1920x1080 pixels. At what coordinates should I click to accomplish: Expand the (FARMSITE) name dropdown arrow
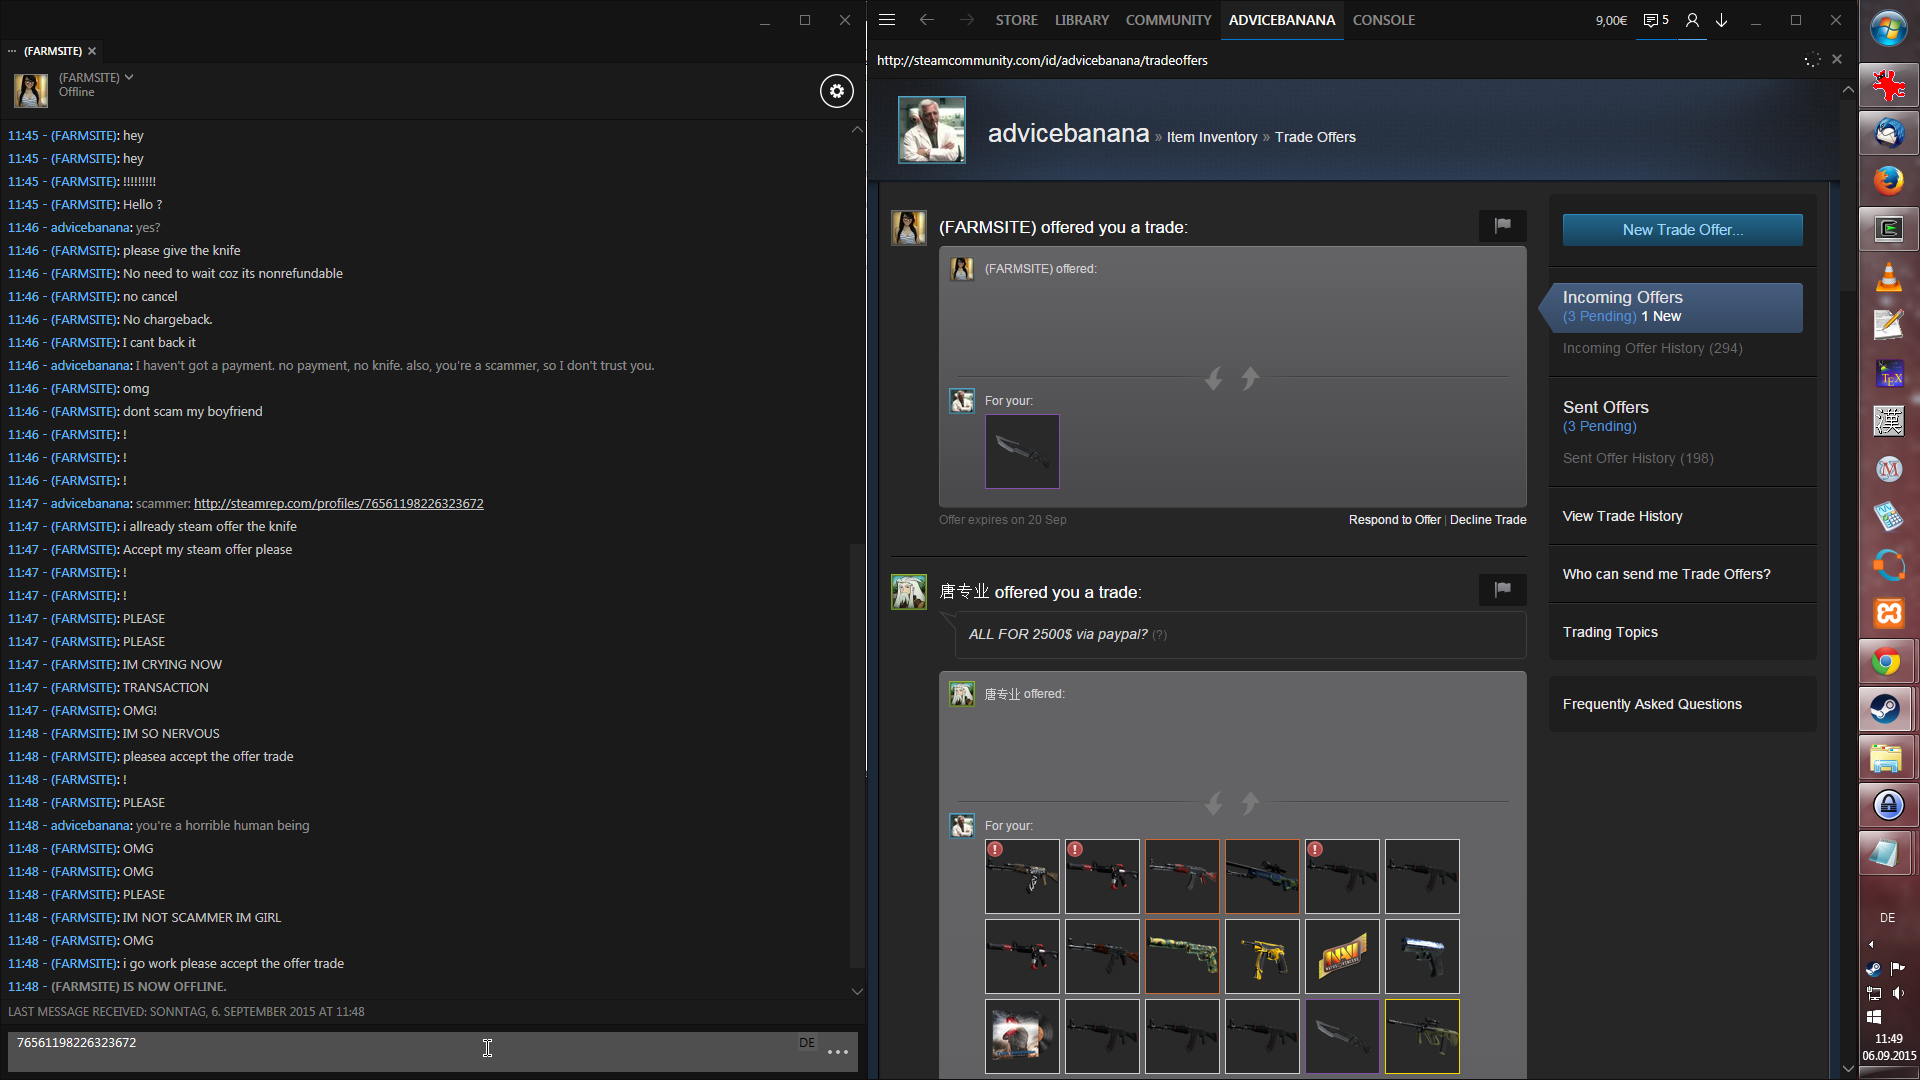pos(129,77)
